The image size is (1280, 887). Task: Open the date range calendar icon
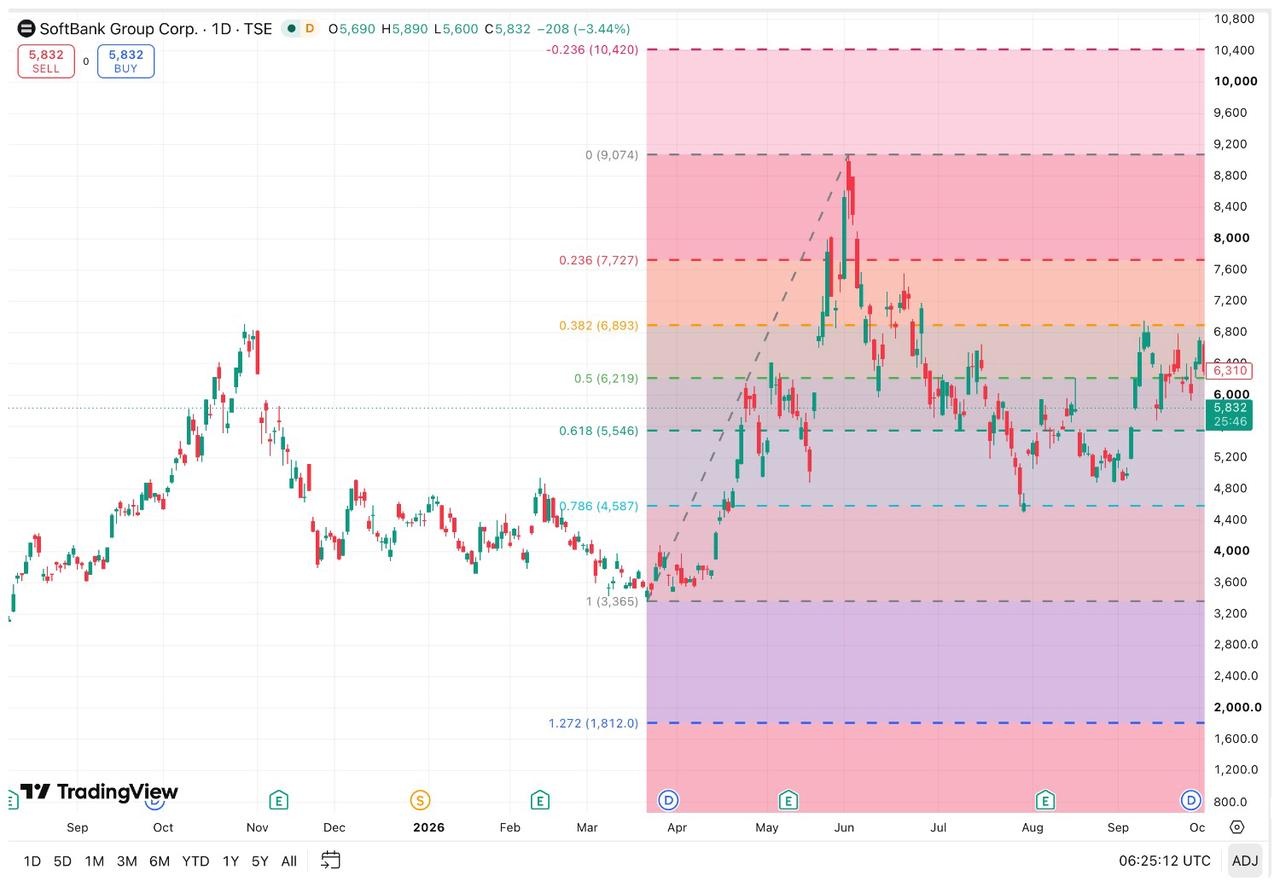click(331, 860)
